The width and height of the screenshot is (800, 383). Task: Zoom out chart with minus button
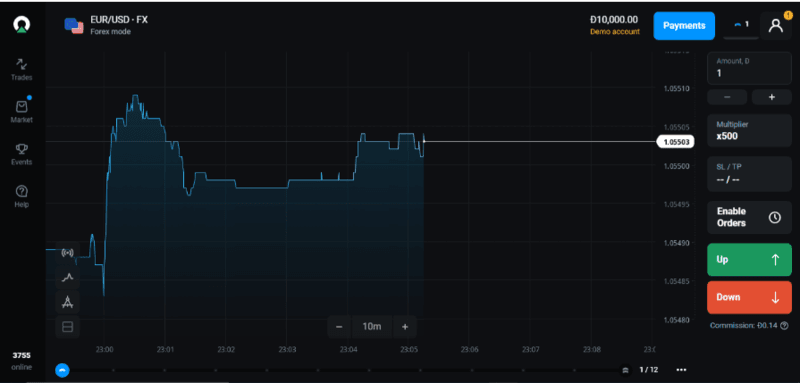[339, 327]
